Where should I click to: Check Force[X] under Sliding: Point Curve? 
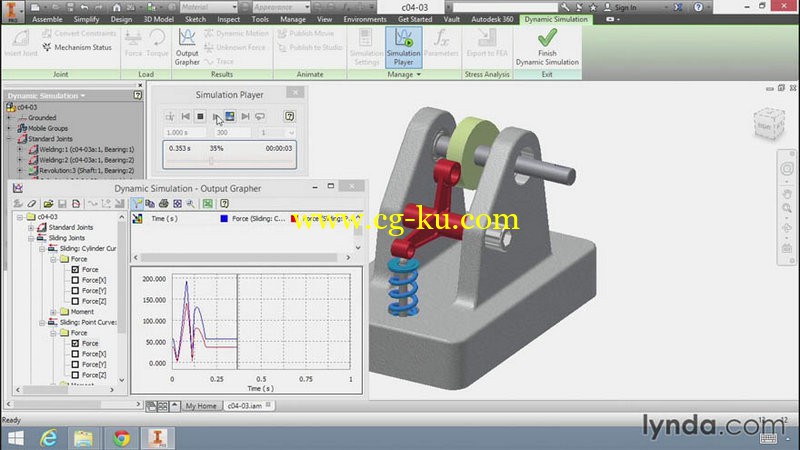[x=75, y=354]
